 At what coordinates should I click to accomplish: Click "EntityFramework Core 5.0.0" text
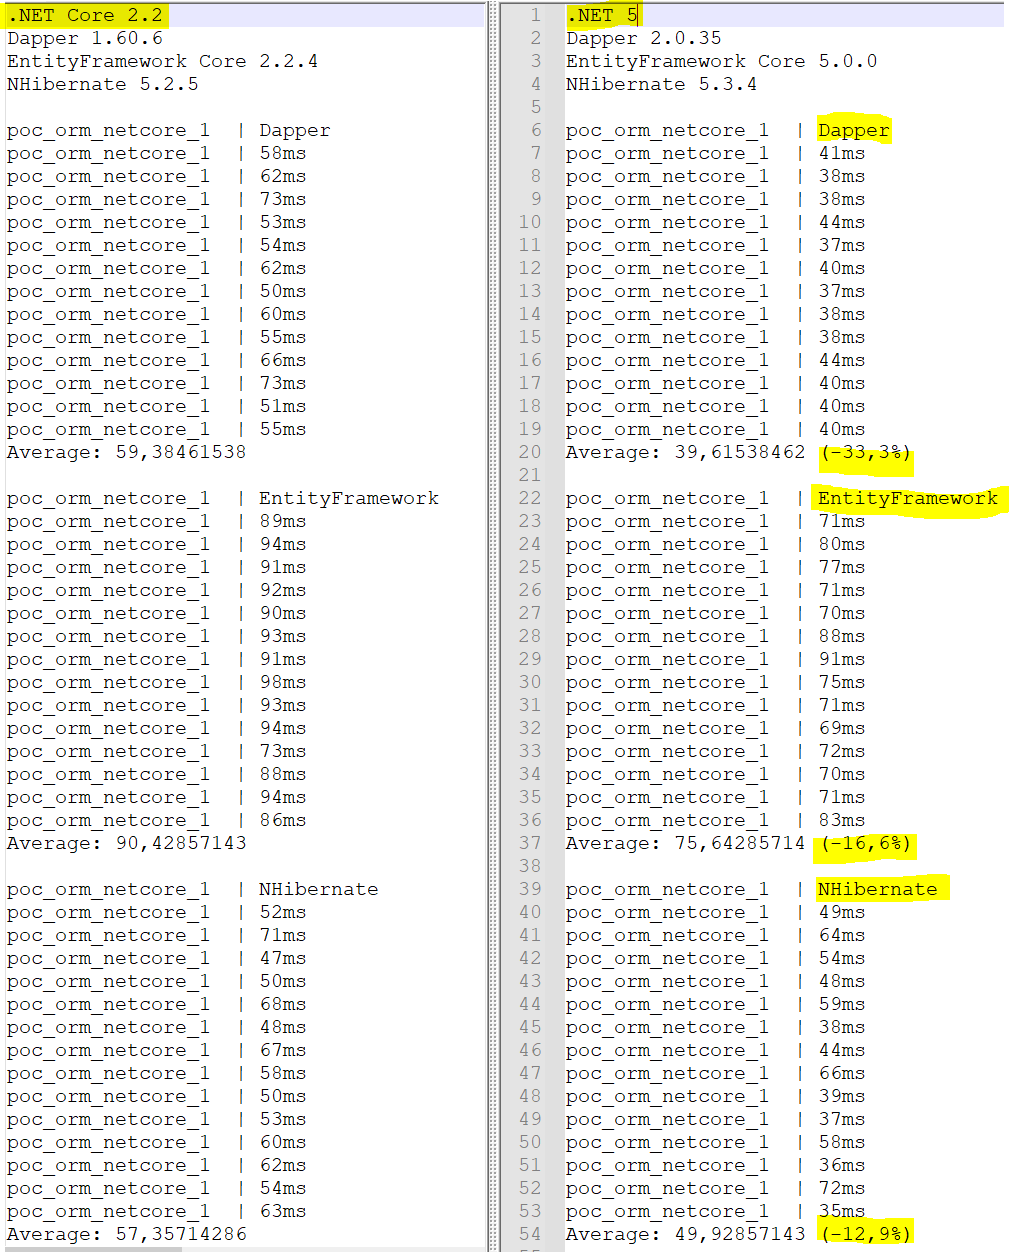(722, 61)
